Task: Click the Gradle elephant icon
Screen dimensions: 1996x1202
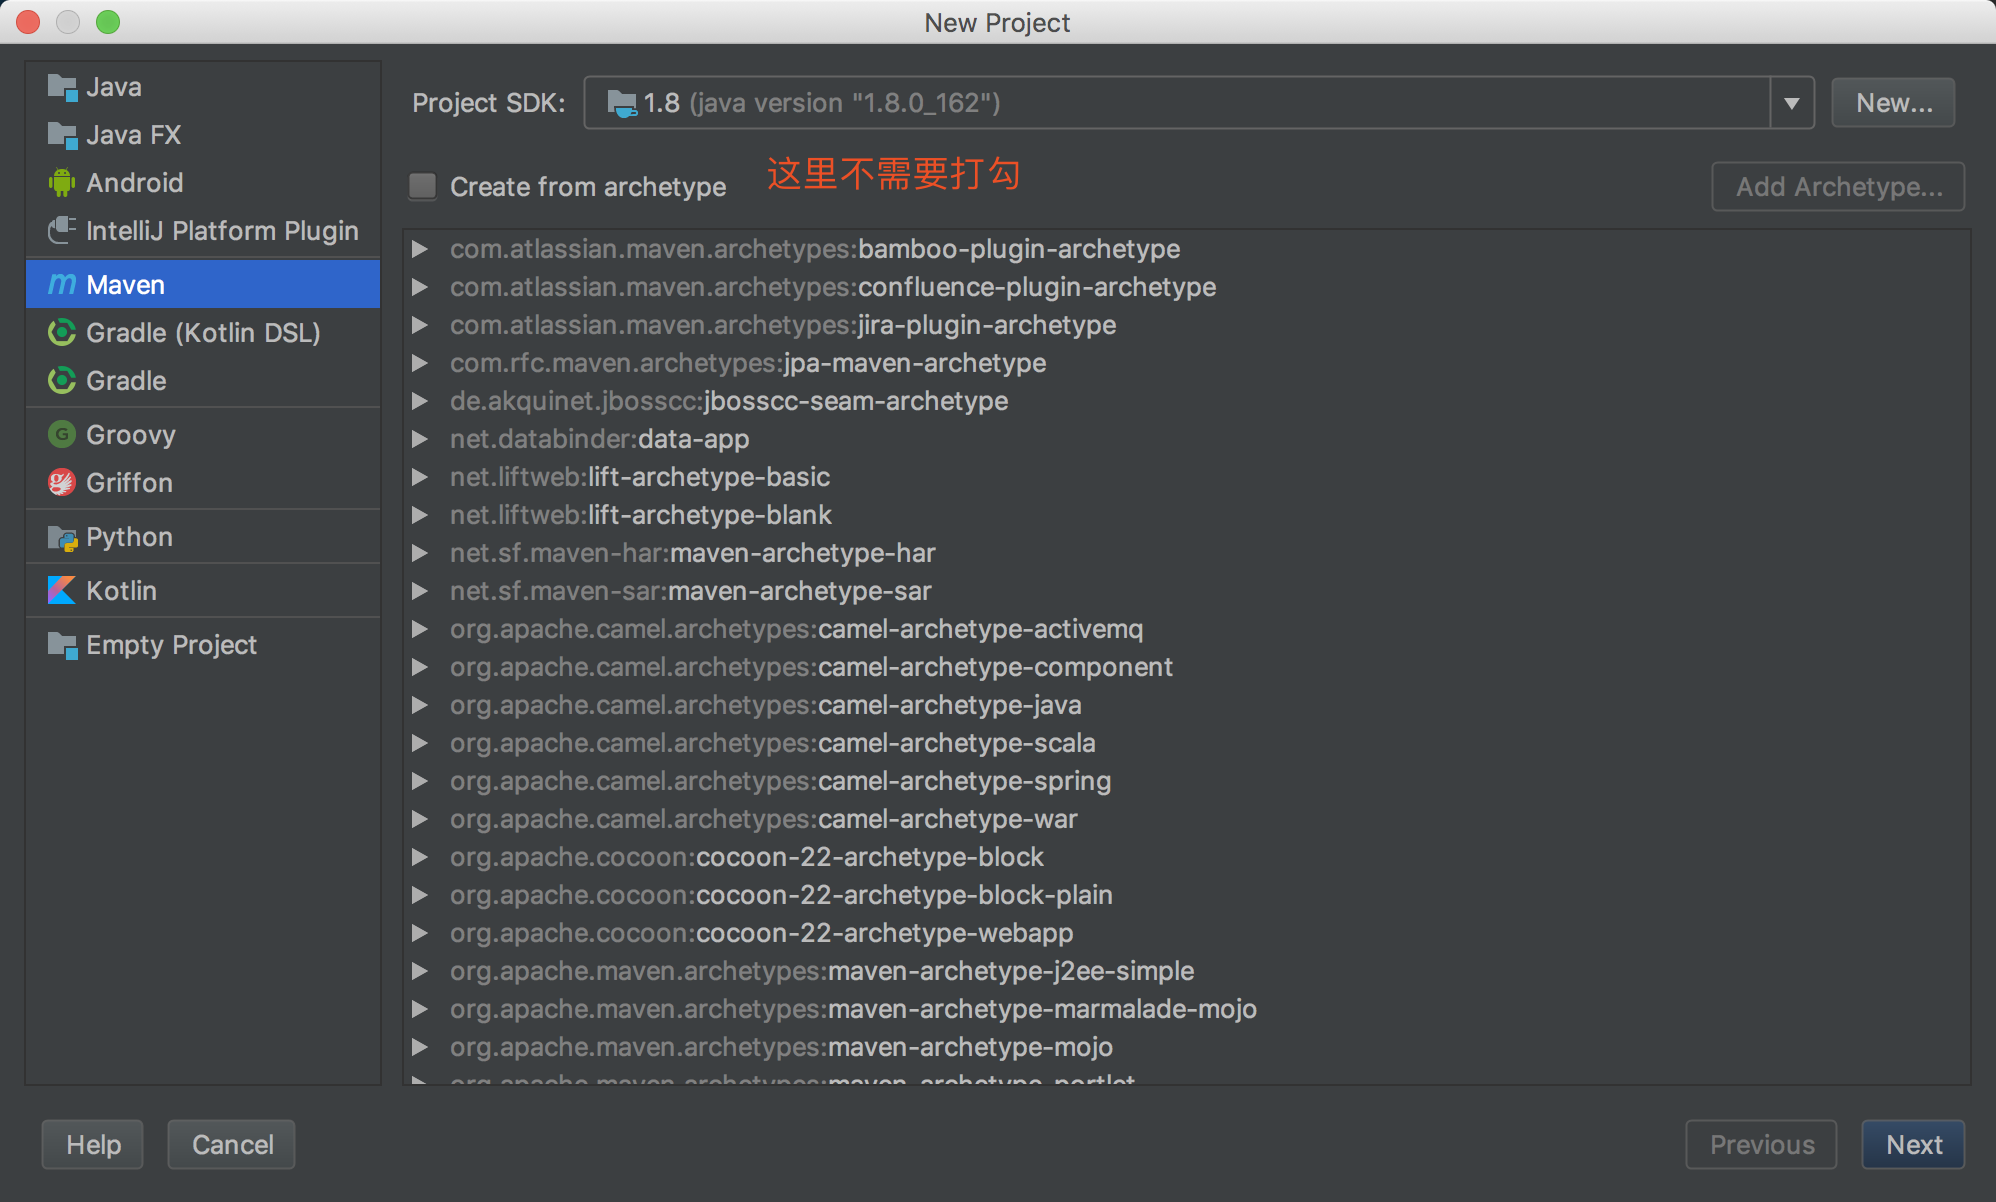Action: point(62,381)
